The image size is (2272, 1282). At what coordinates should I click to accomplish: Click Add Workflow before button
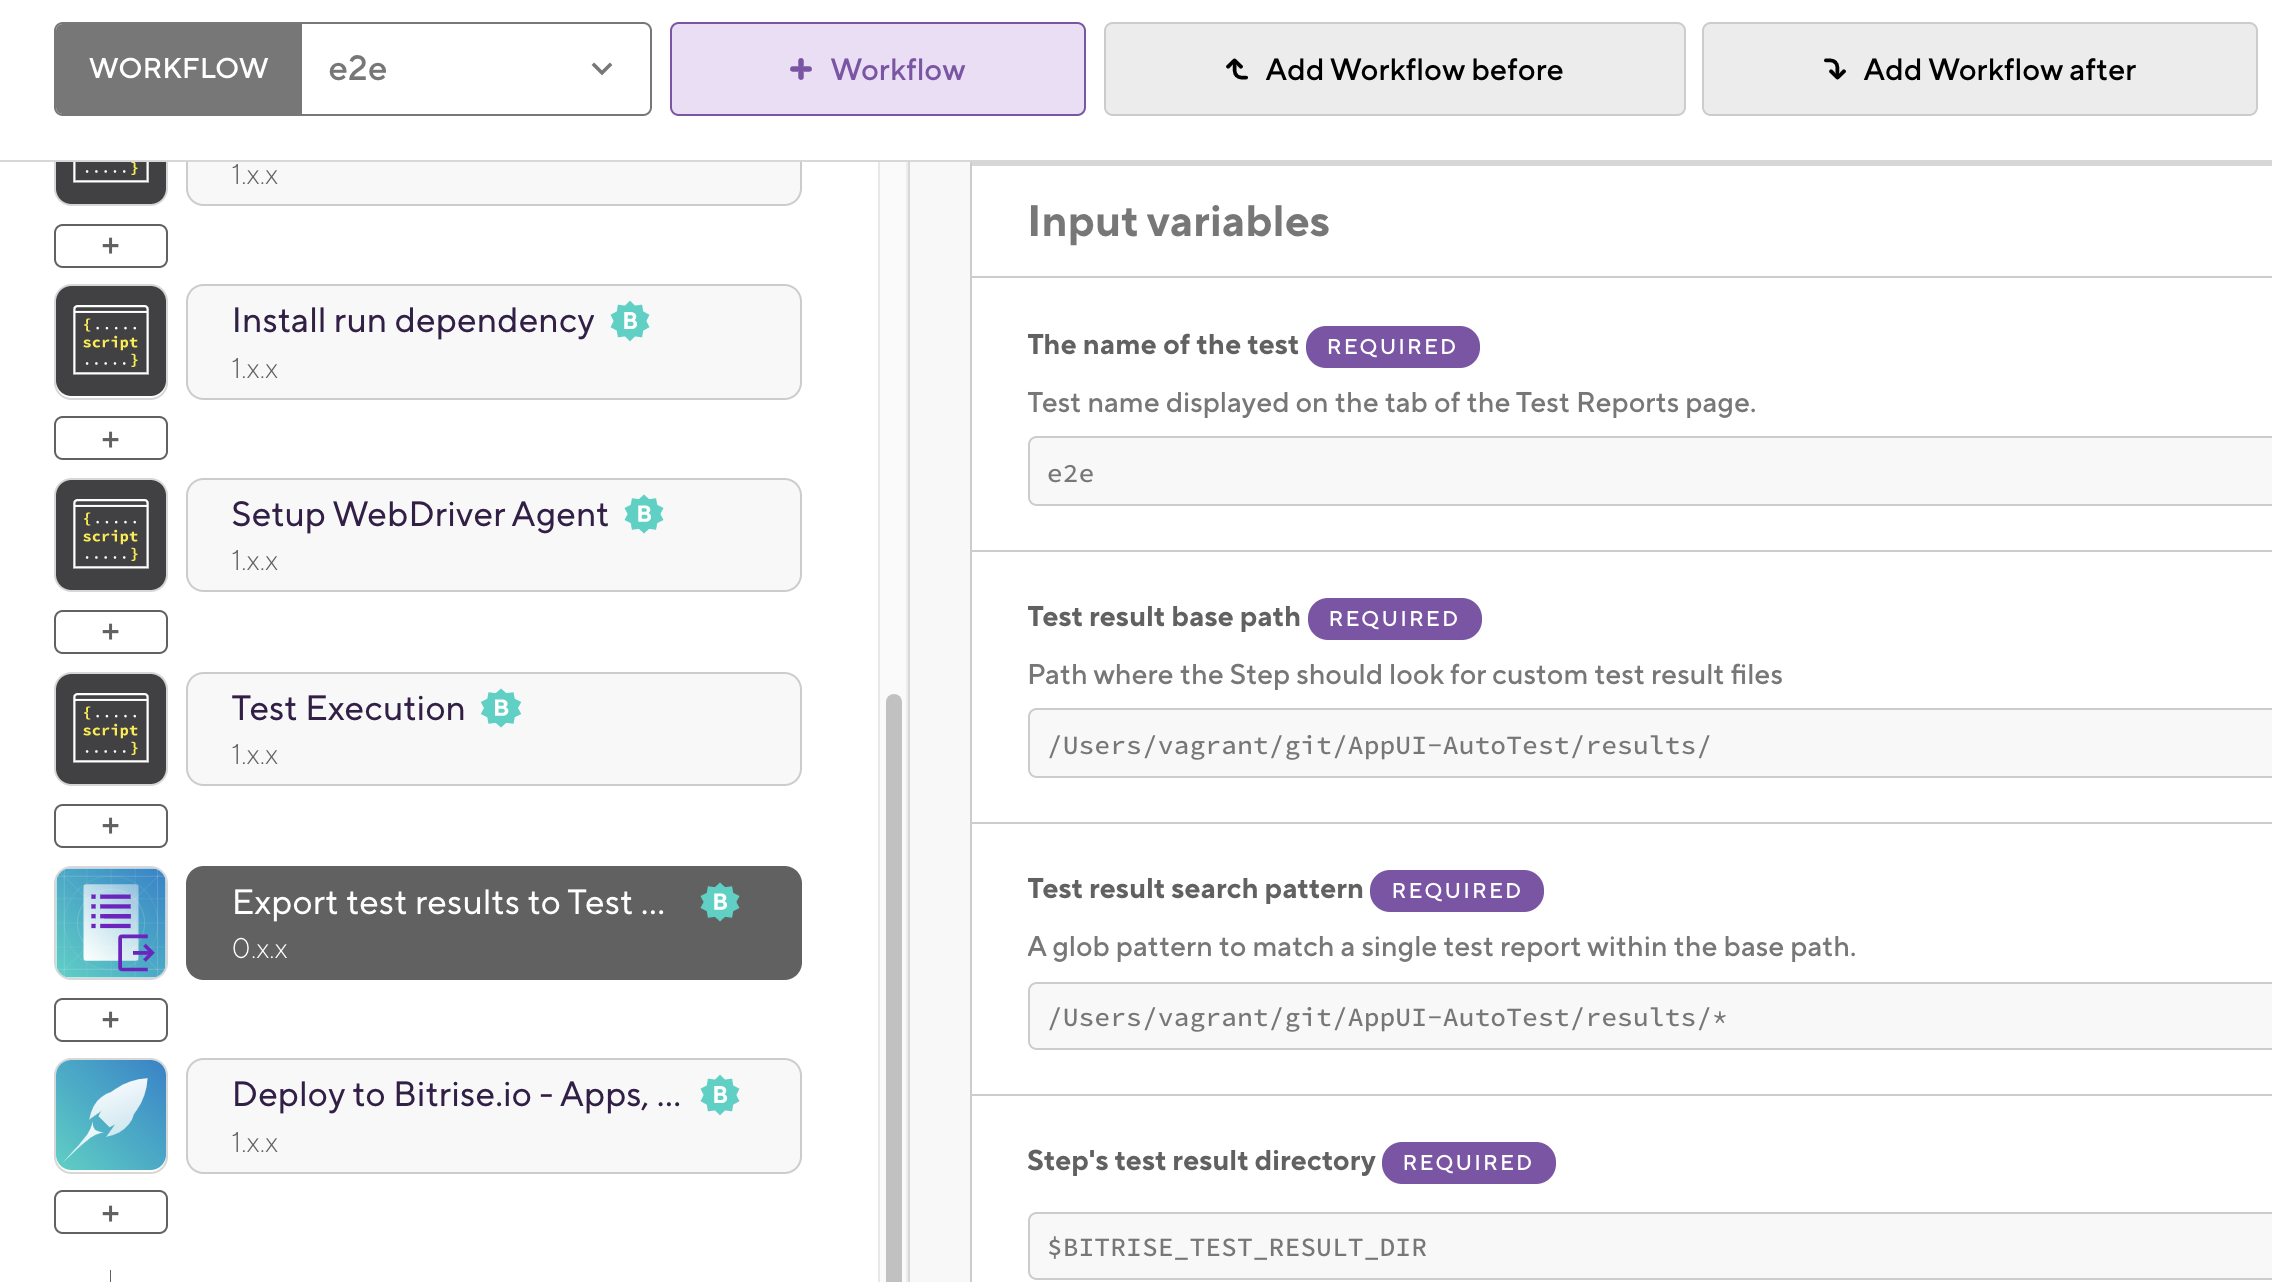tap(1394, 69)
